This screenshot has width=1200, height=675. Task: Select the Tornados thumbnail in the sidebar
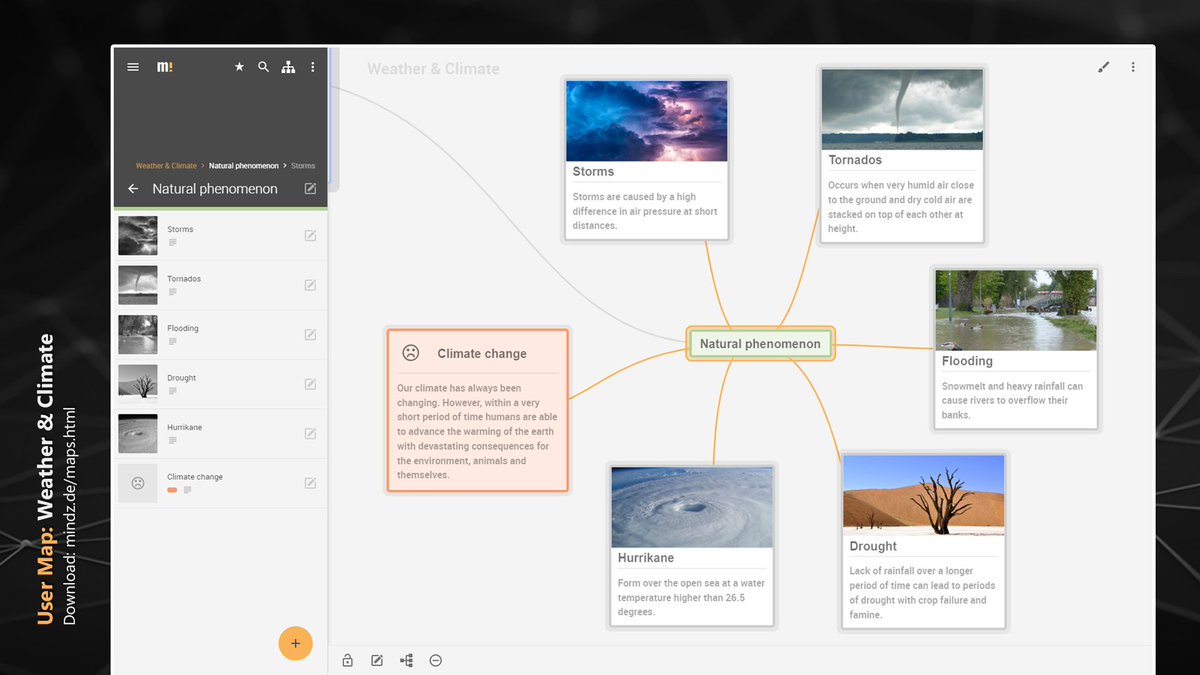[137, 285]
